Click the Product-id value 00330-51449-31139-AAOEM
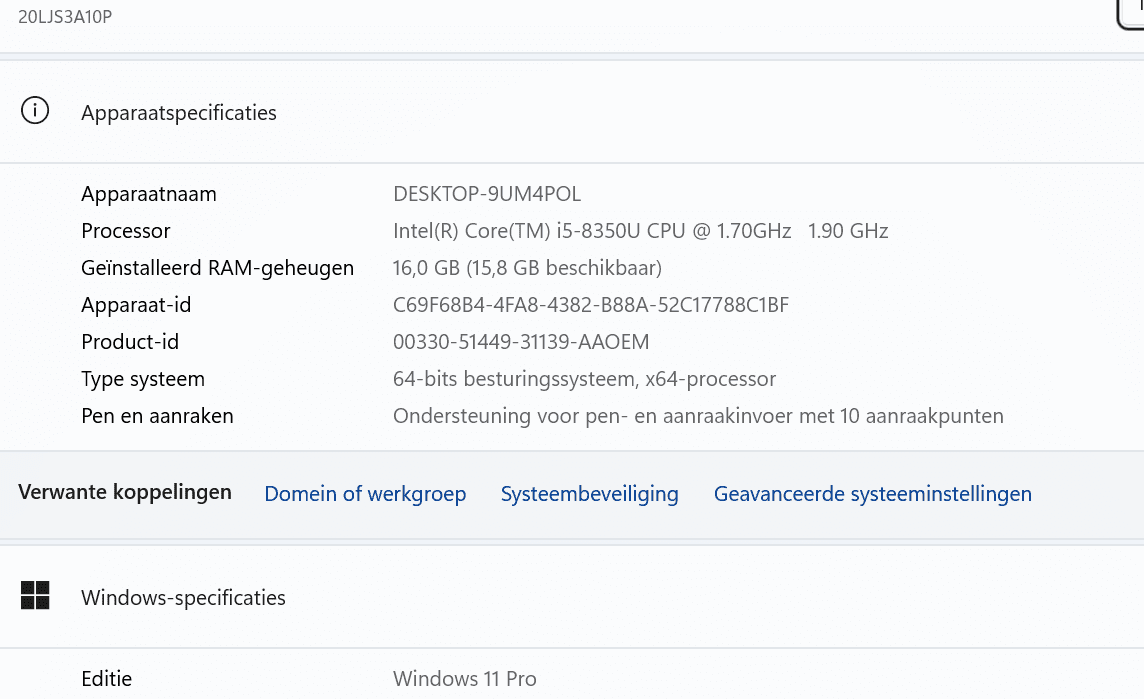This screenshot has width=1144, height=699. tap(521, 342)
